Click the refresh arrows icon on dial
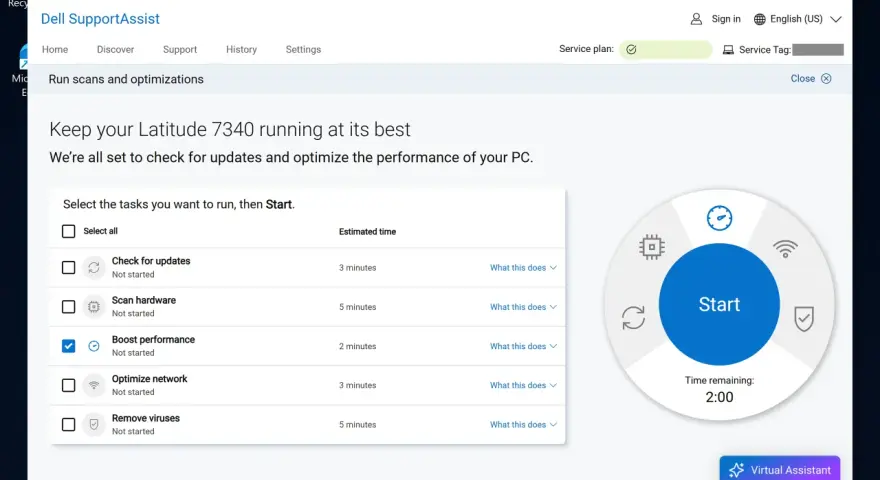Viewport: 880px width, 480px height. [x=633, y=318]
